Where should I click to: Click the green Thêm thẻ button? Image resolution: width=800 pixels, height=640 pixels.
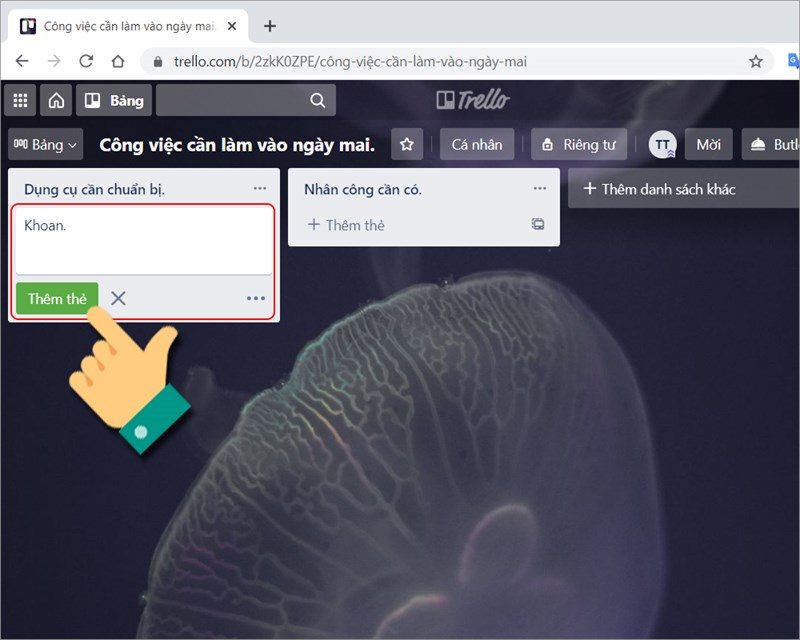coord(57,298)
